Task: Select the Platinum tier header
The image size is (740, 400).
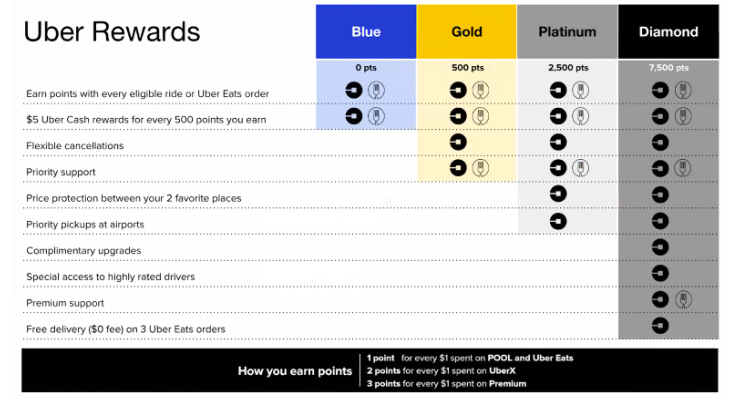Action: [567, 31]
